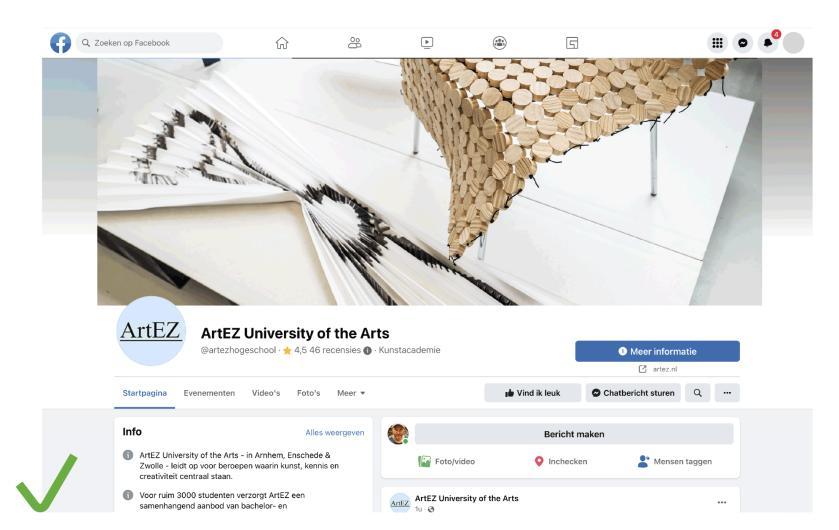Viewport: 839px width, 530px height.
Task: Open the post three-dots options menu
Action: (x=722, y=502)
